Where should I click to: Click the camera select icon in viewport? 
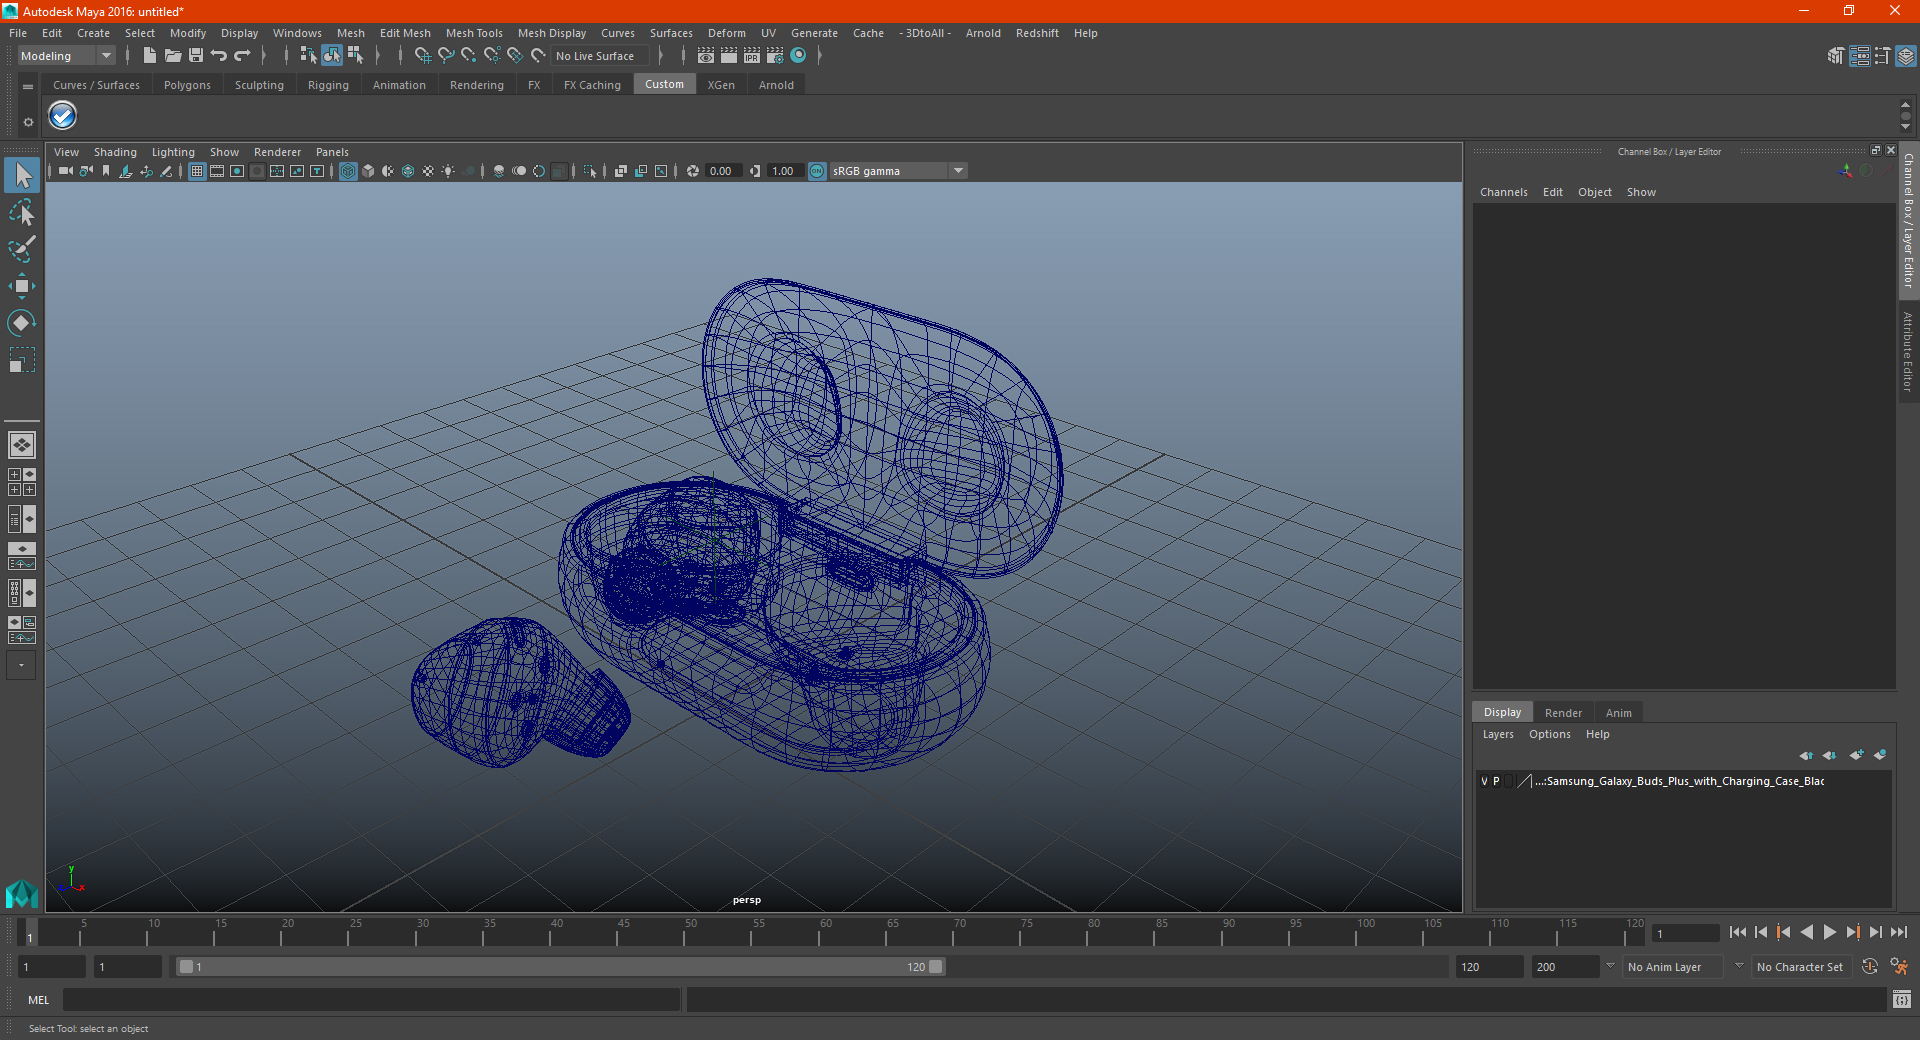point(65,171)
